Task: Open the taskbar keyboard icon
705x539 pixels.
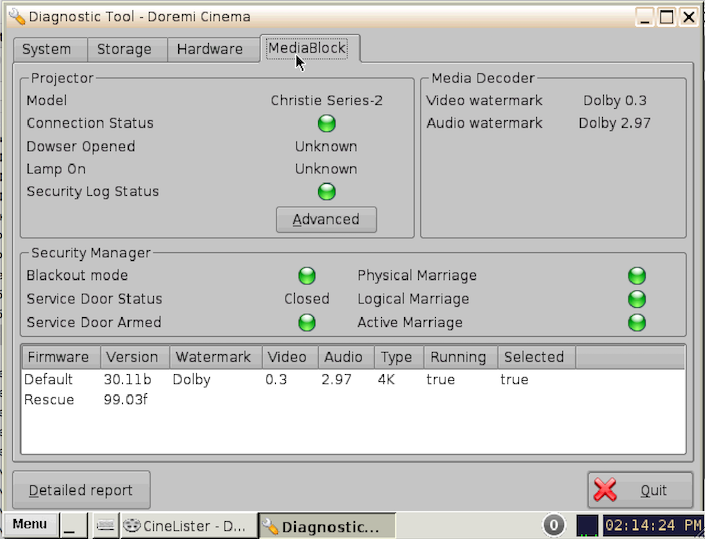Action: [x=105, y=525]
